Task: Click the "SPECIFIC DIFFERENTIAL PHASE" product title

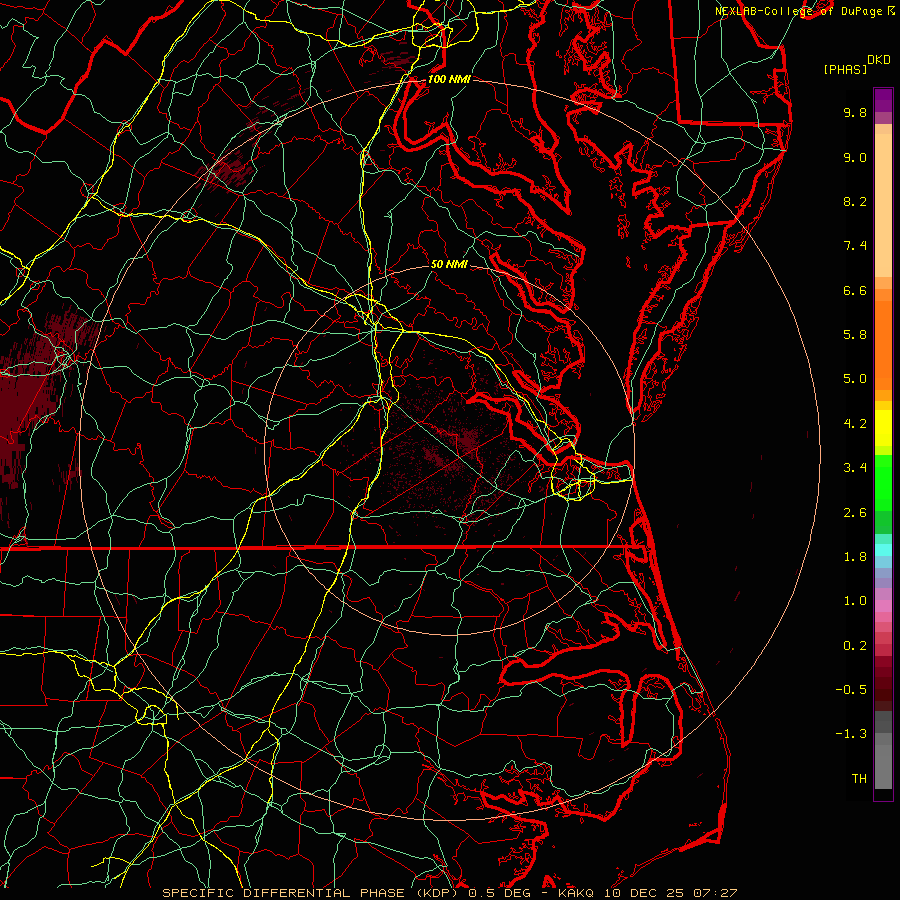Action: coord(284,893)
